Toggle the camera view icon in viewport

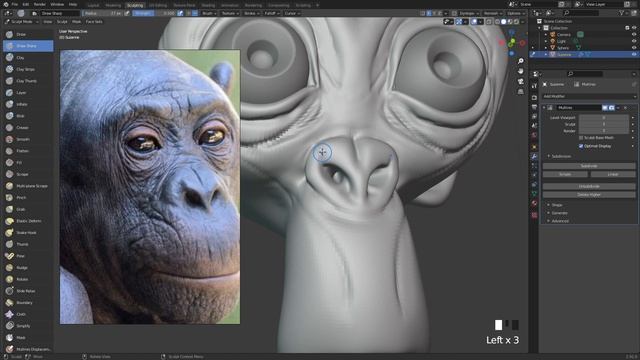point(520,82)
